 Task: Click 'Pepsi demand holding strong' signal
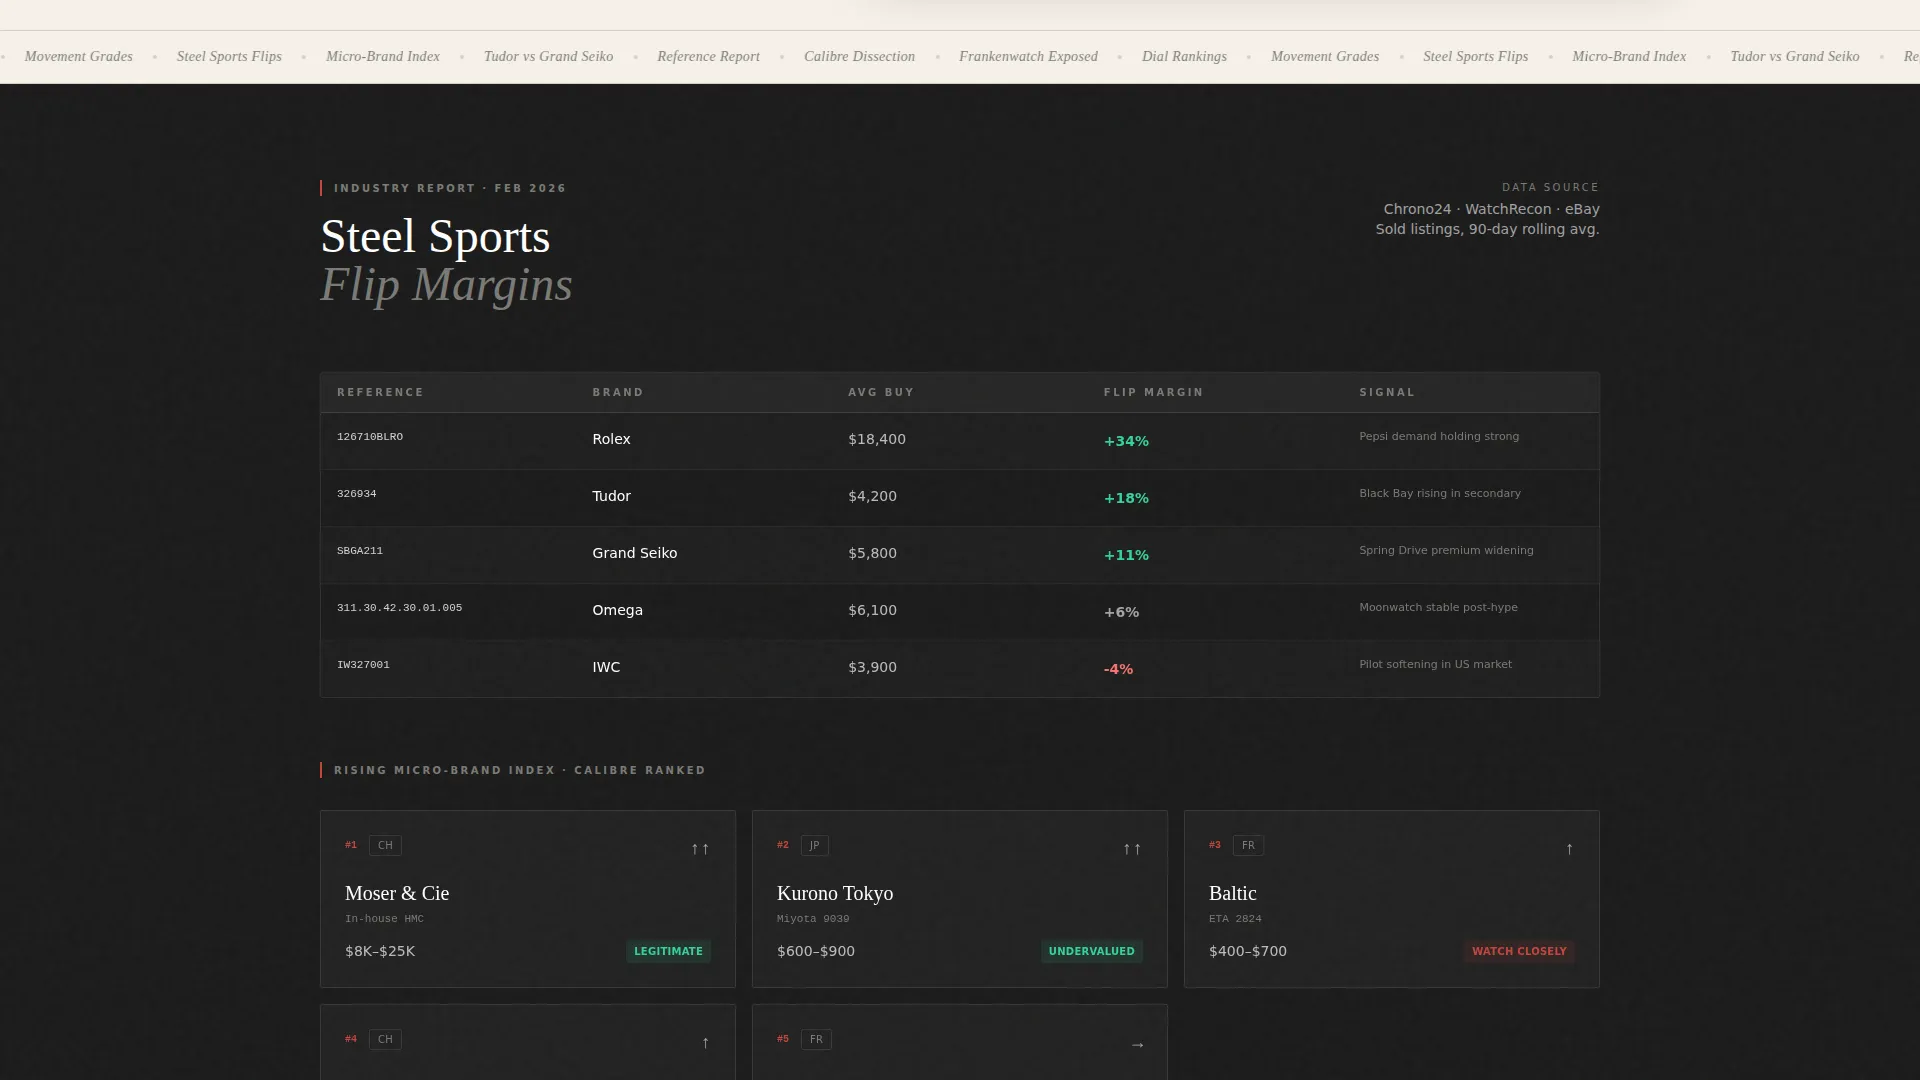pyautogui.click(x=1439, y=436)
